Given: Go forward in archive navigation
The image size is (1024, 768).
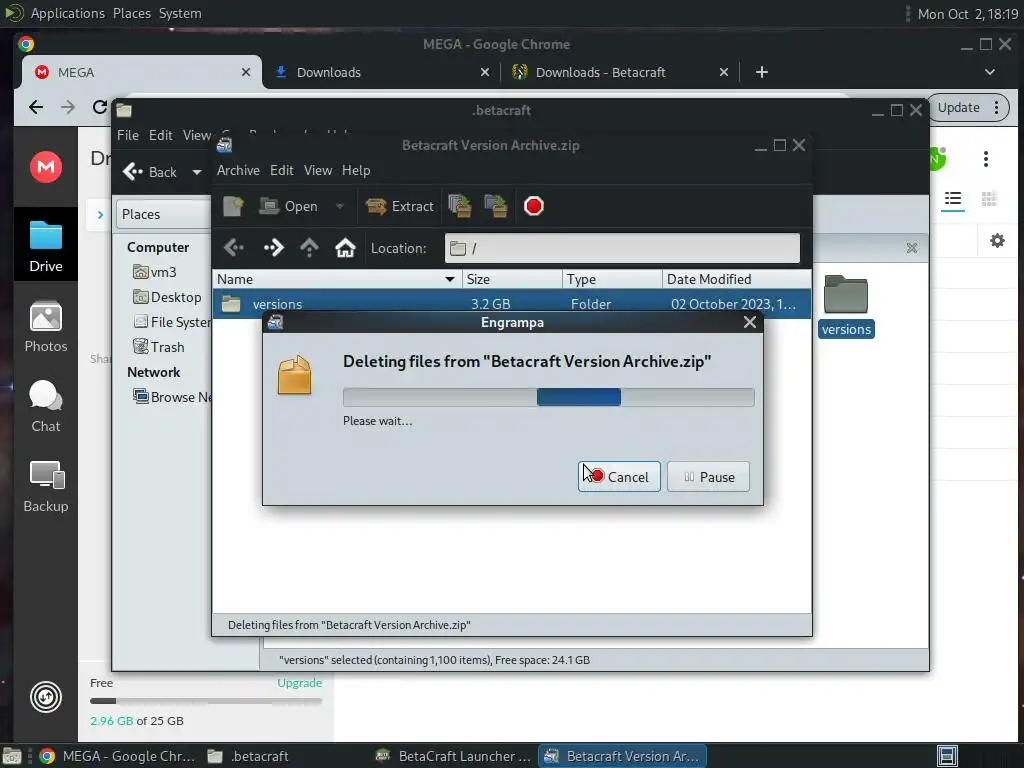Looking at the screenshot, I should click(274, 248).
